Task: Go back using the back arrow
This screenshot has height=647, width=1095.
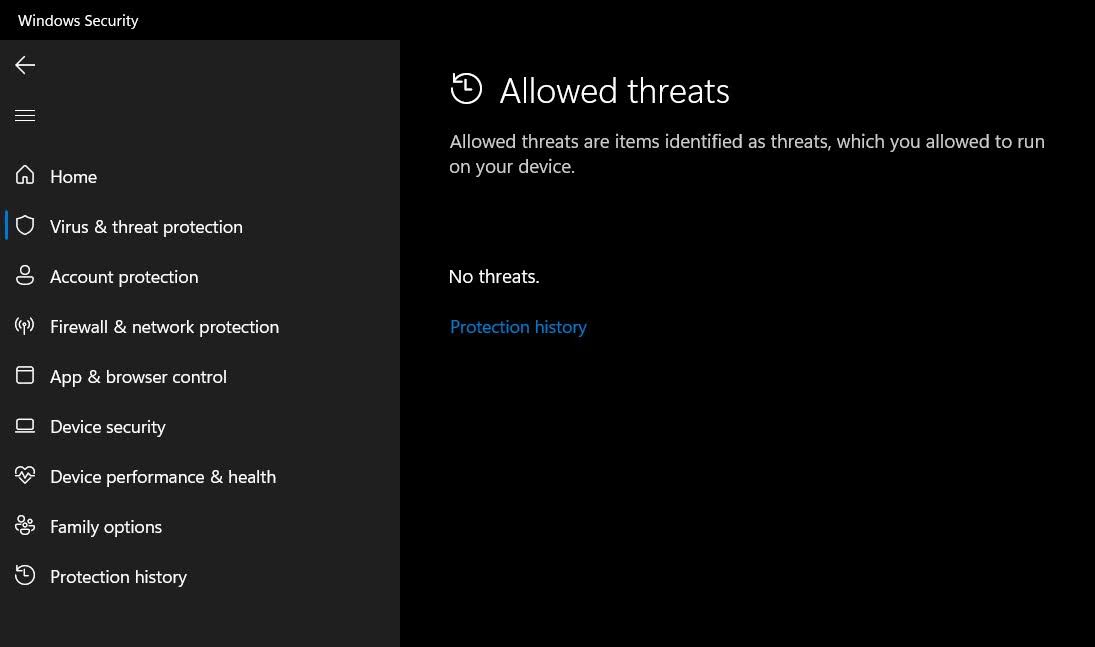Action: point(24,65)
